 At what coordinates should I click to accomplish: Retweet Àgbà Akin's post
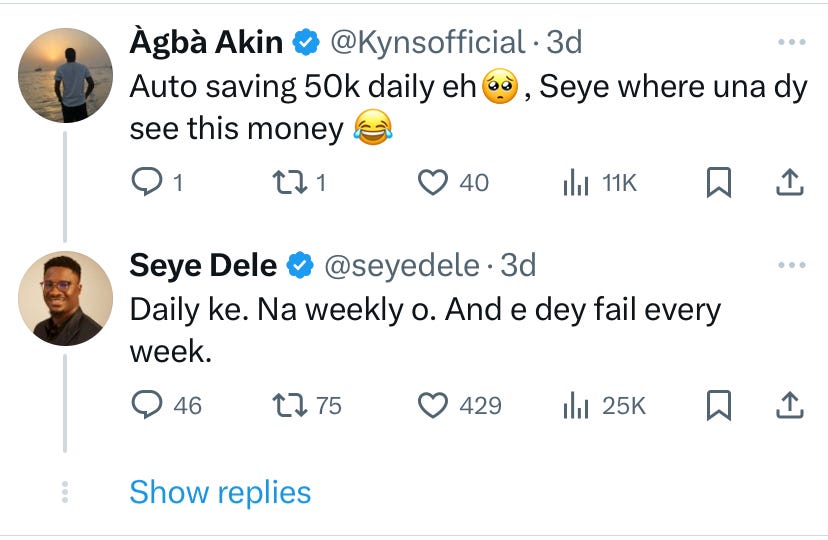click(289, 182)
